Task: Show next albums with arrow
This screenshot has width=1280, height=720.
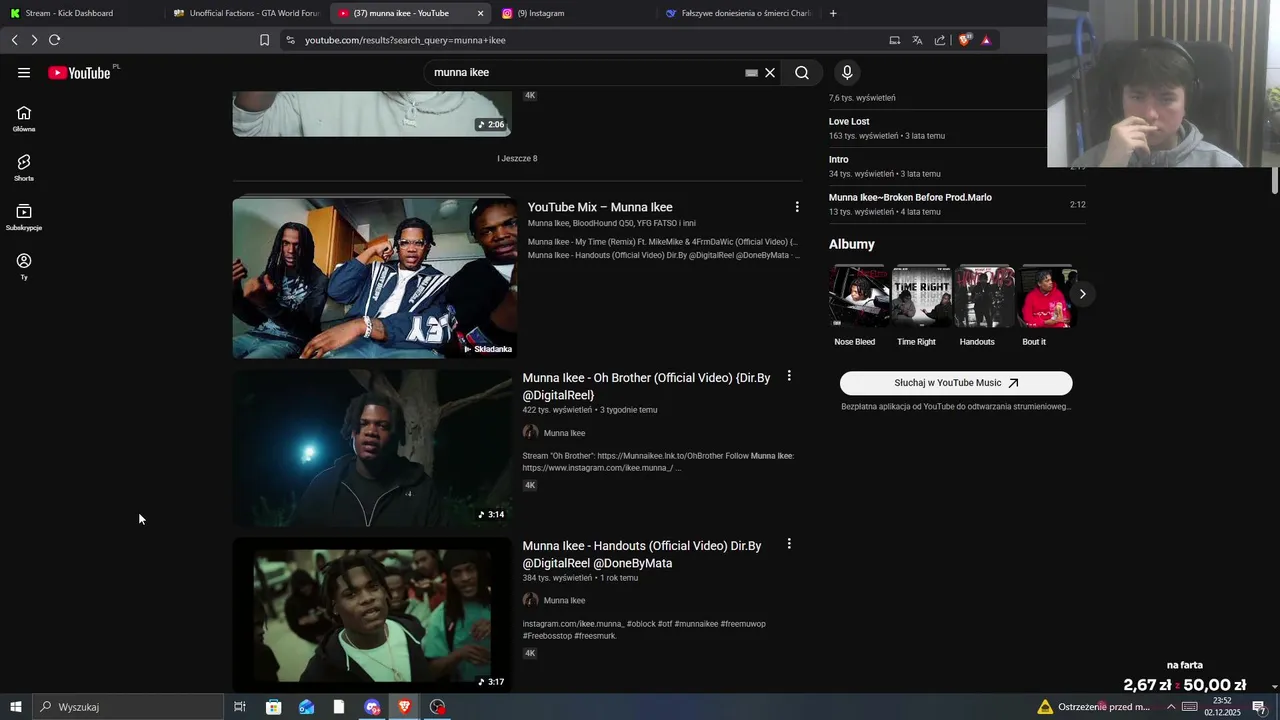Action: point(1082,294)
